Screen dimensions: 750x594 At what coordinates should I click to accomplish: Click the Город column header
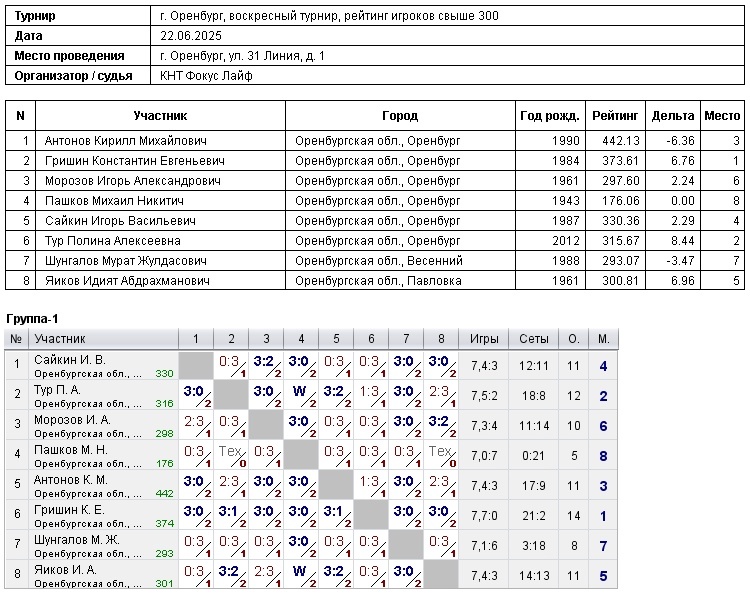coord(400,116)
